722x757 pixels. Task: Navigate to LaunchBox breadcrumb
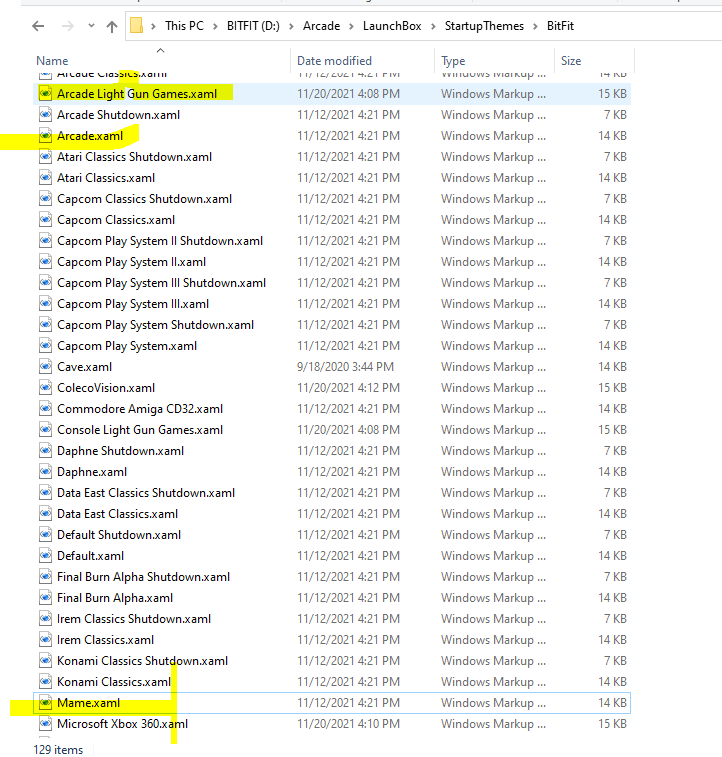(x=392, y=26)
